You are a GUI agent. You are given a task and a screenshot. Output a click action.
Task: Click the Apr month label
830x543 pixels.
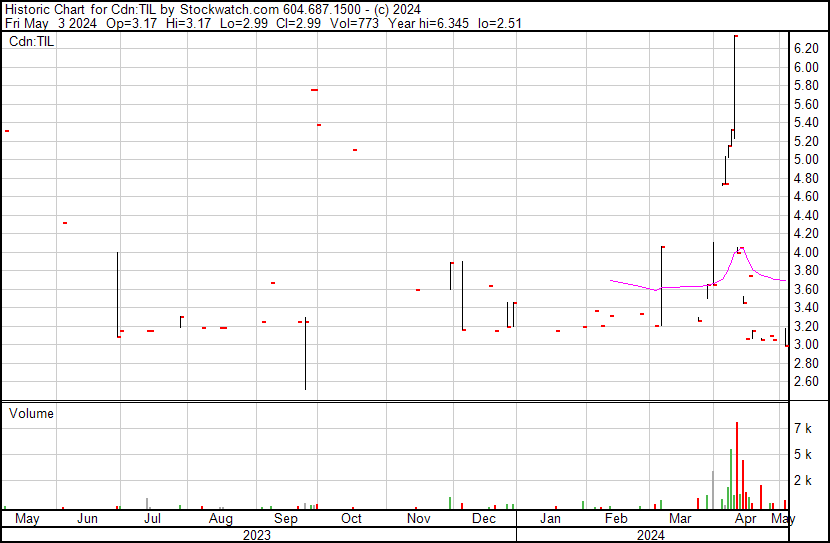[x=746, y=519]
